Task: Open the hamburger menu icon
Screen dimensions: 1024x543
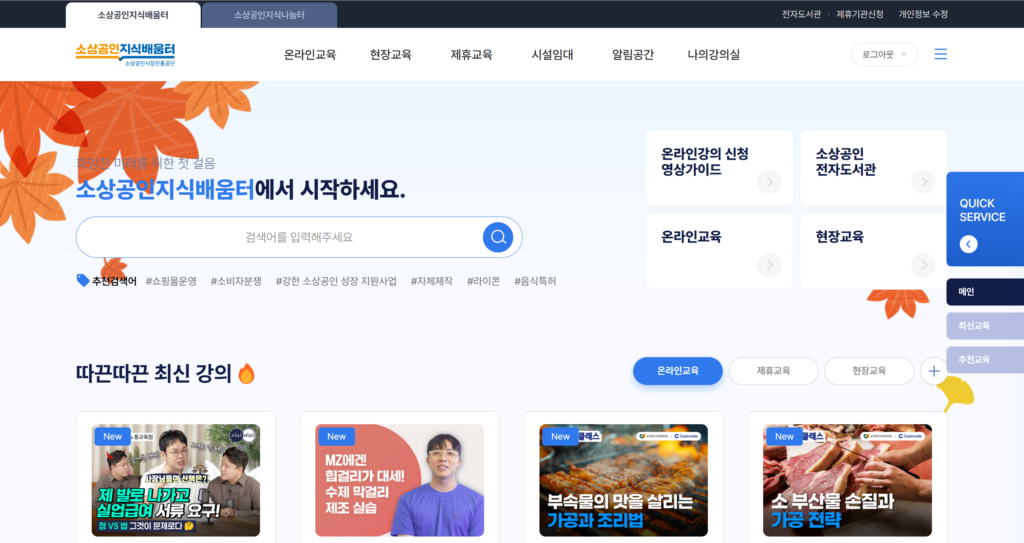Action: [x=940, y=54]
